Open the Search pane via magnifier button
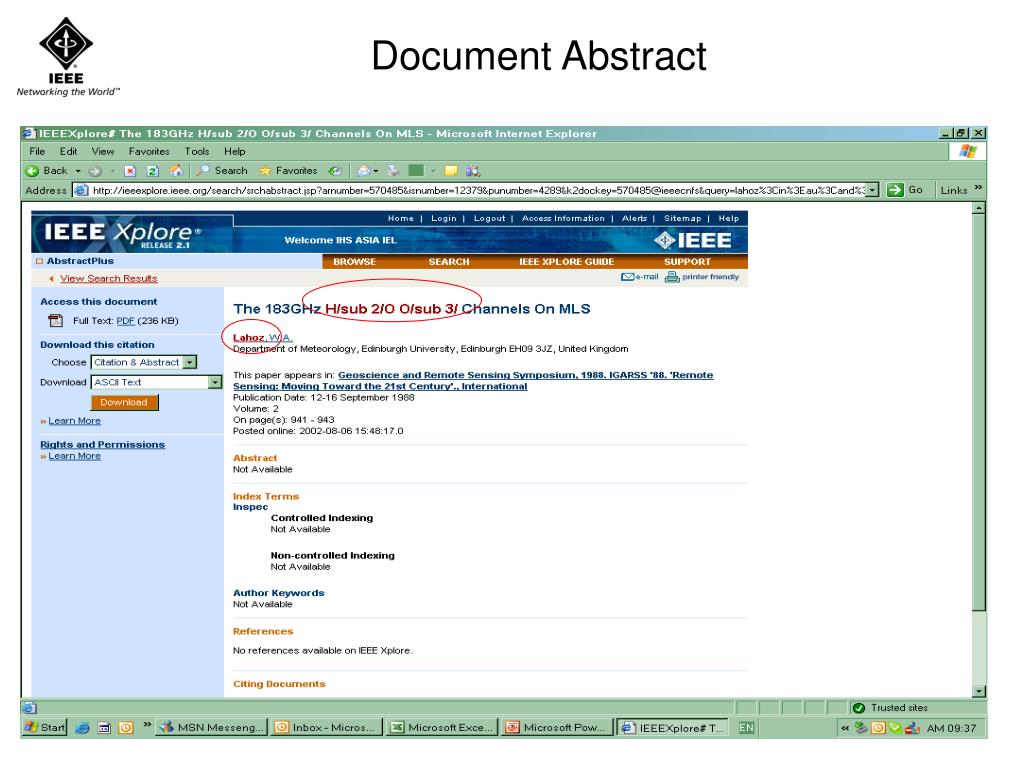 click(222, 170)
